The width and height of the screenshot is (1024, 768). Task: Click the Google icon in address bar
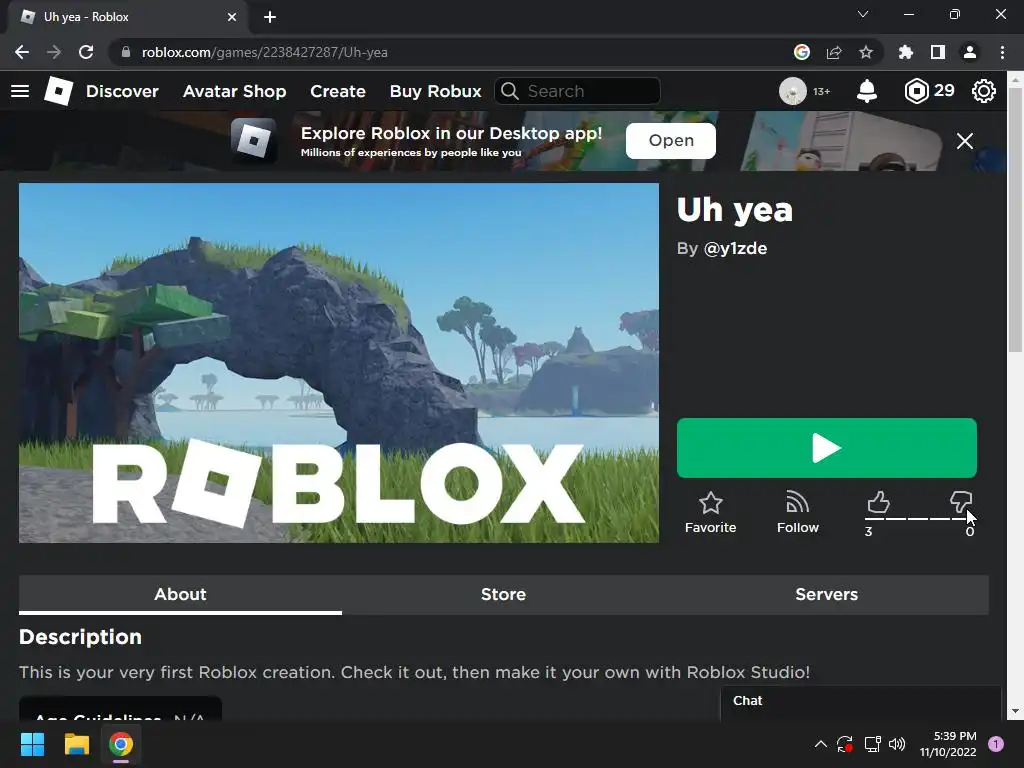802,52
